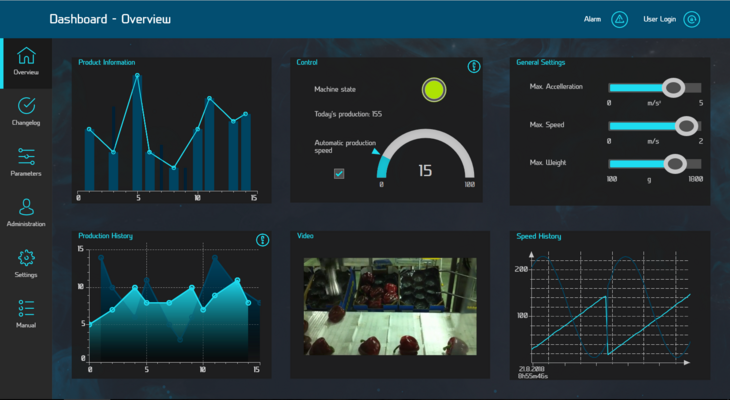Toggle the Automatic production speed checkbox

(339, 173)
